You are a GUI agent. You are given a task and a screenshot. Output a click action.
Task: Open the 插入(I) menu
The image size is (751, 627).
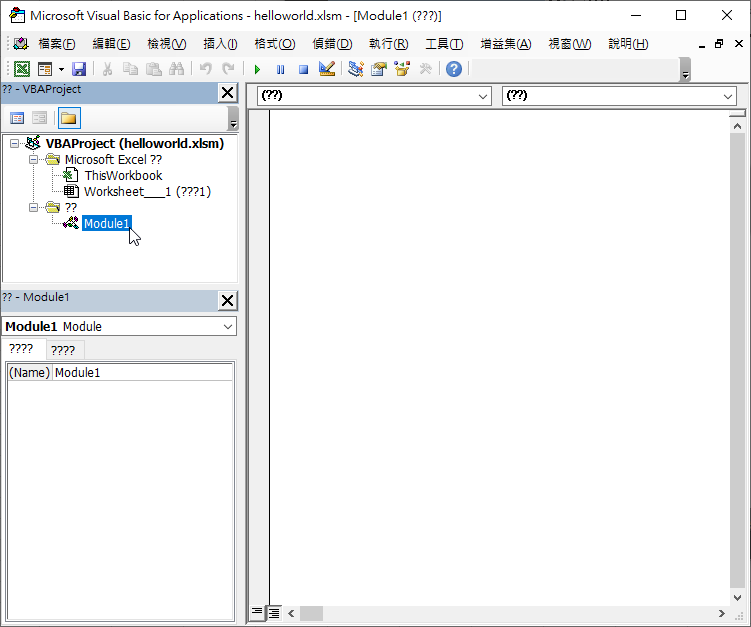pyautogui.click(x=220, y=44)
